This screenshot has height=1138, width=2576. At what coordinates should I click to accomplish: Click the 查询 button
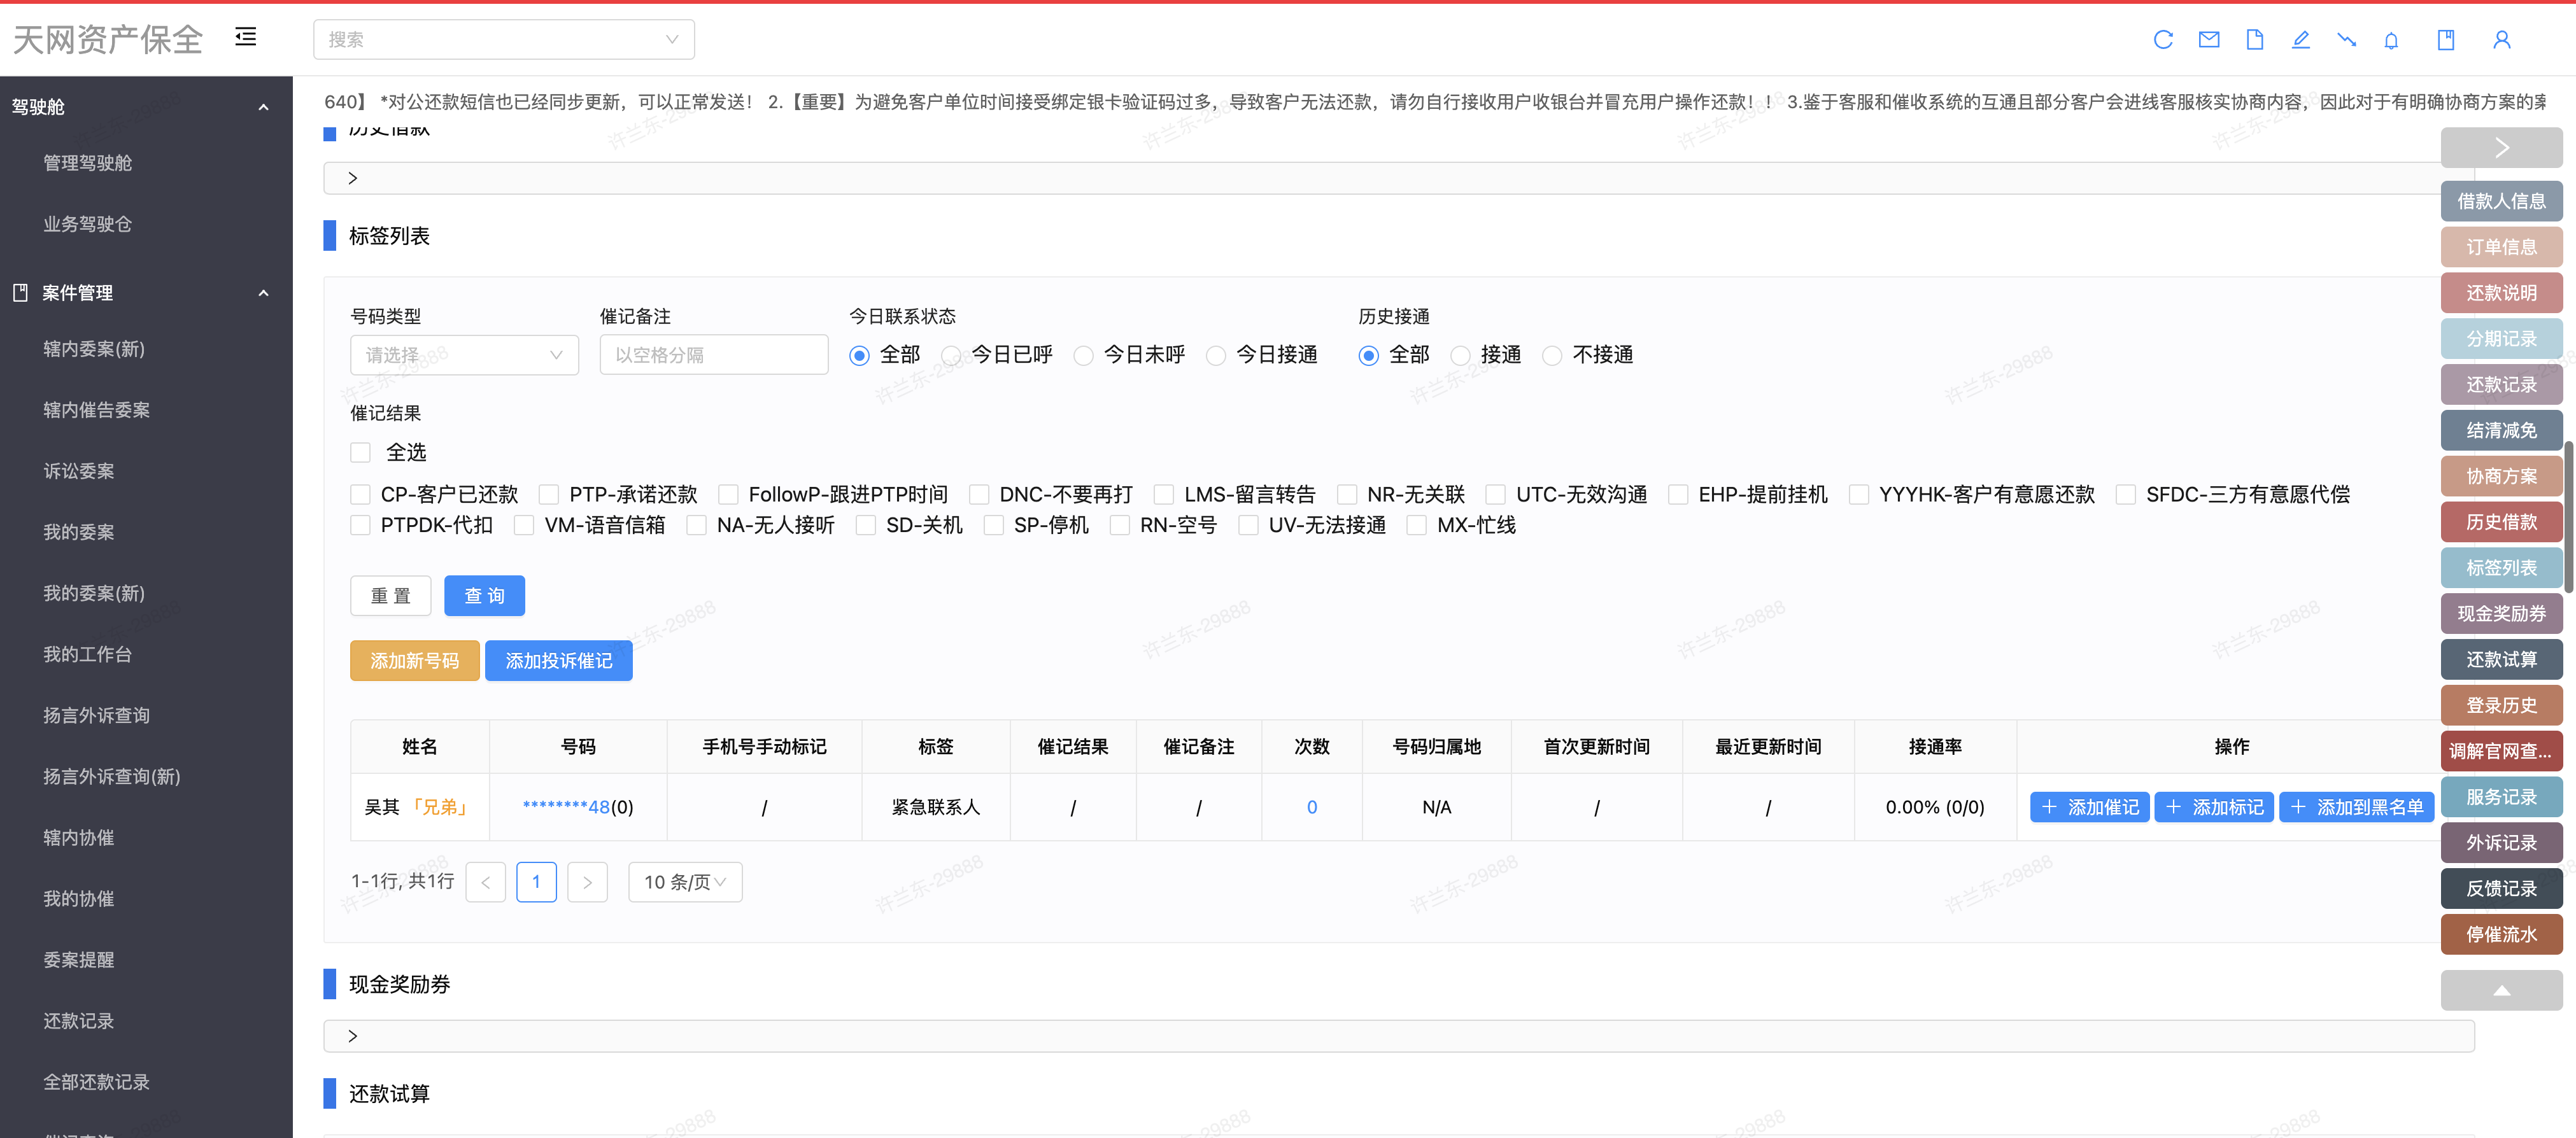(484, 596)
